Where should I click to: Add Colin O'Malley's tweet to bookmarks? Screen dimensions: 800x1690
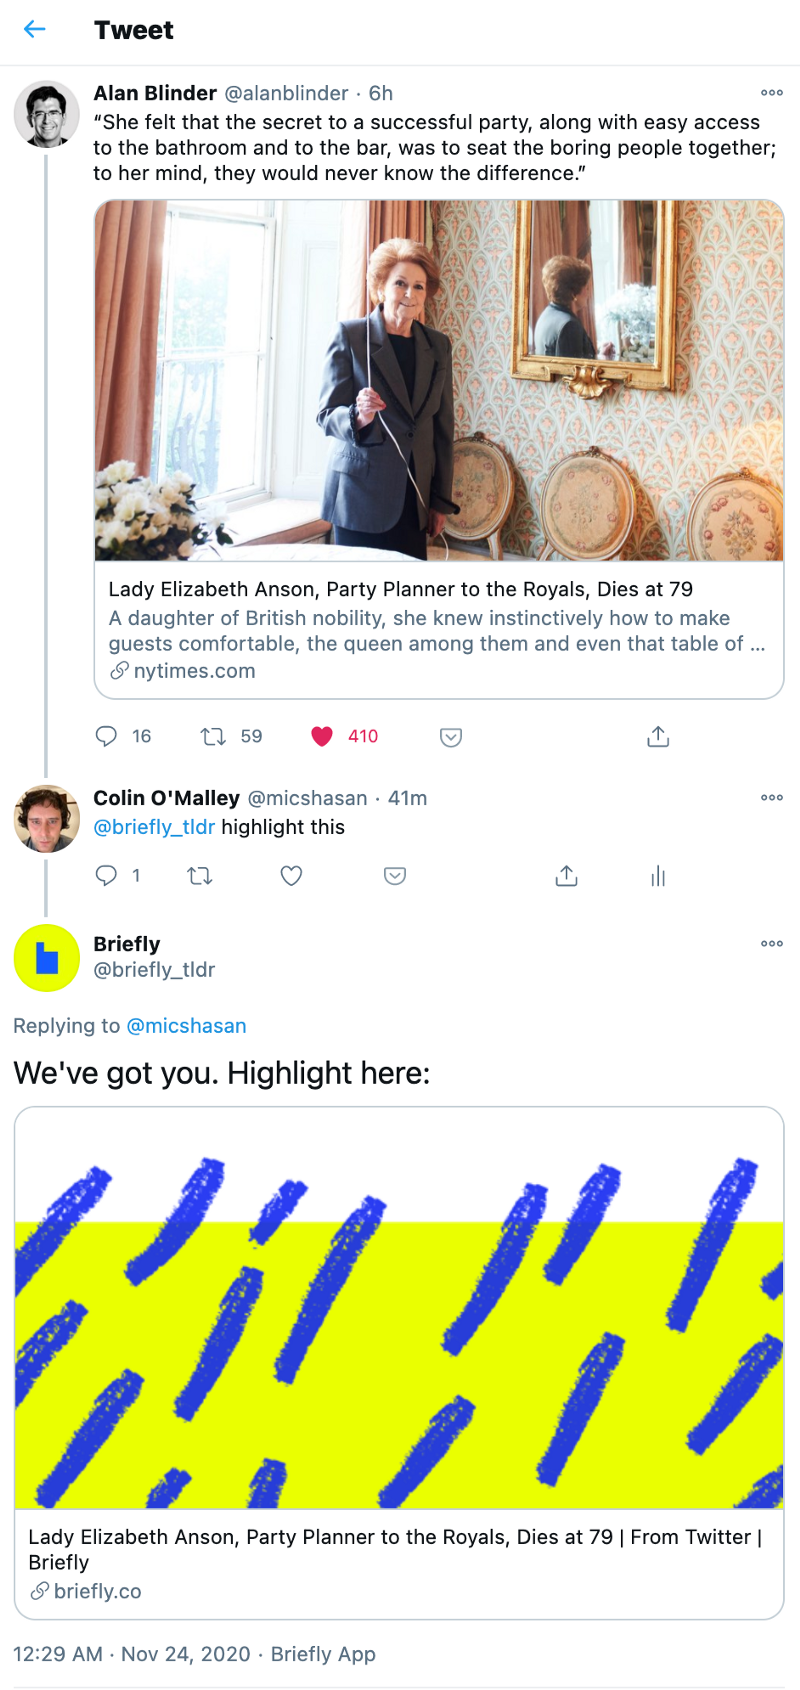[x=394, y=875]
